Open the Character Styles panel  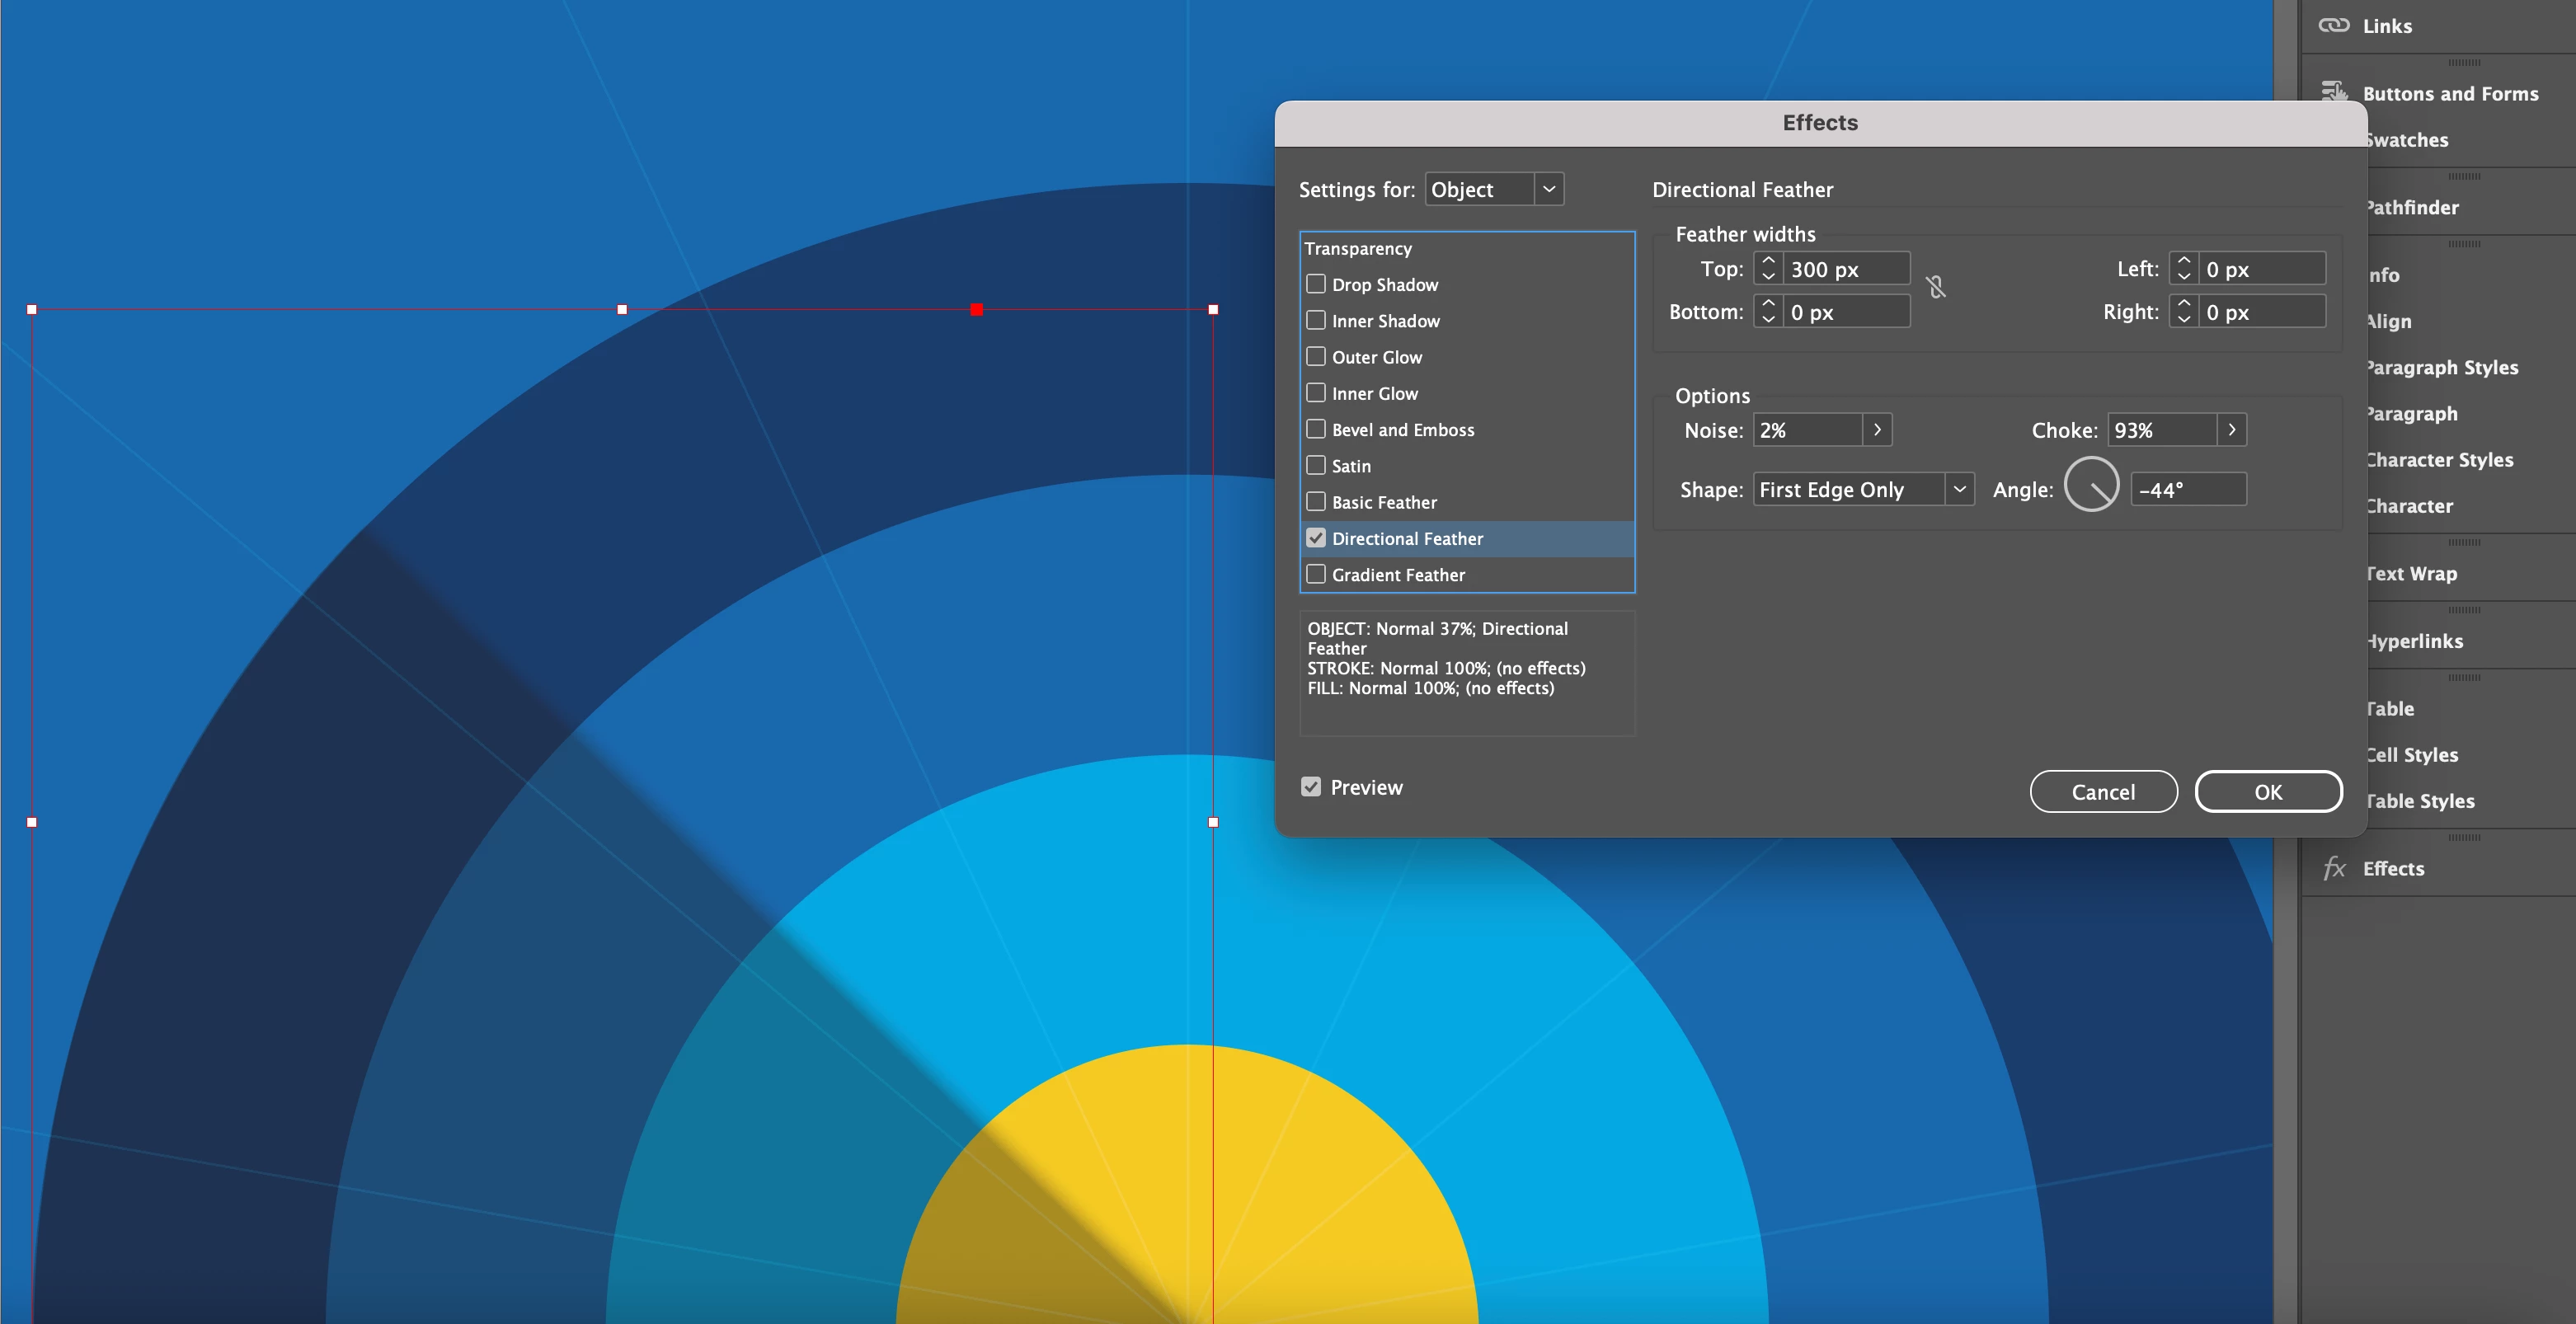(x=2440, y=459)
